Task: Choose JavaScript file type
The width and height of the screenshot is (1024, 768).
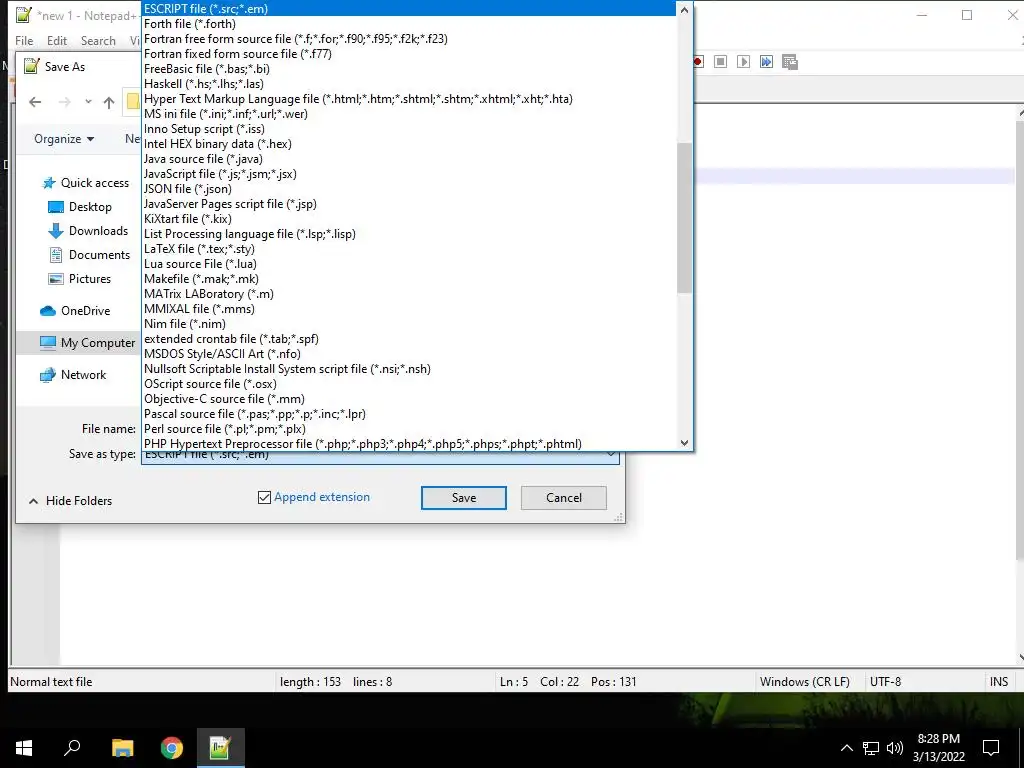Action: tap(408, 174)
